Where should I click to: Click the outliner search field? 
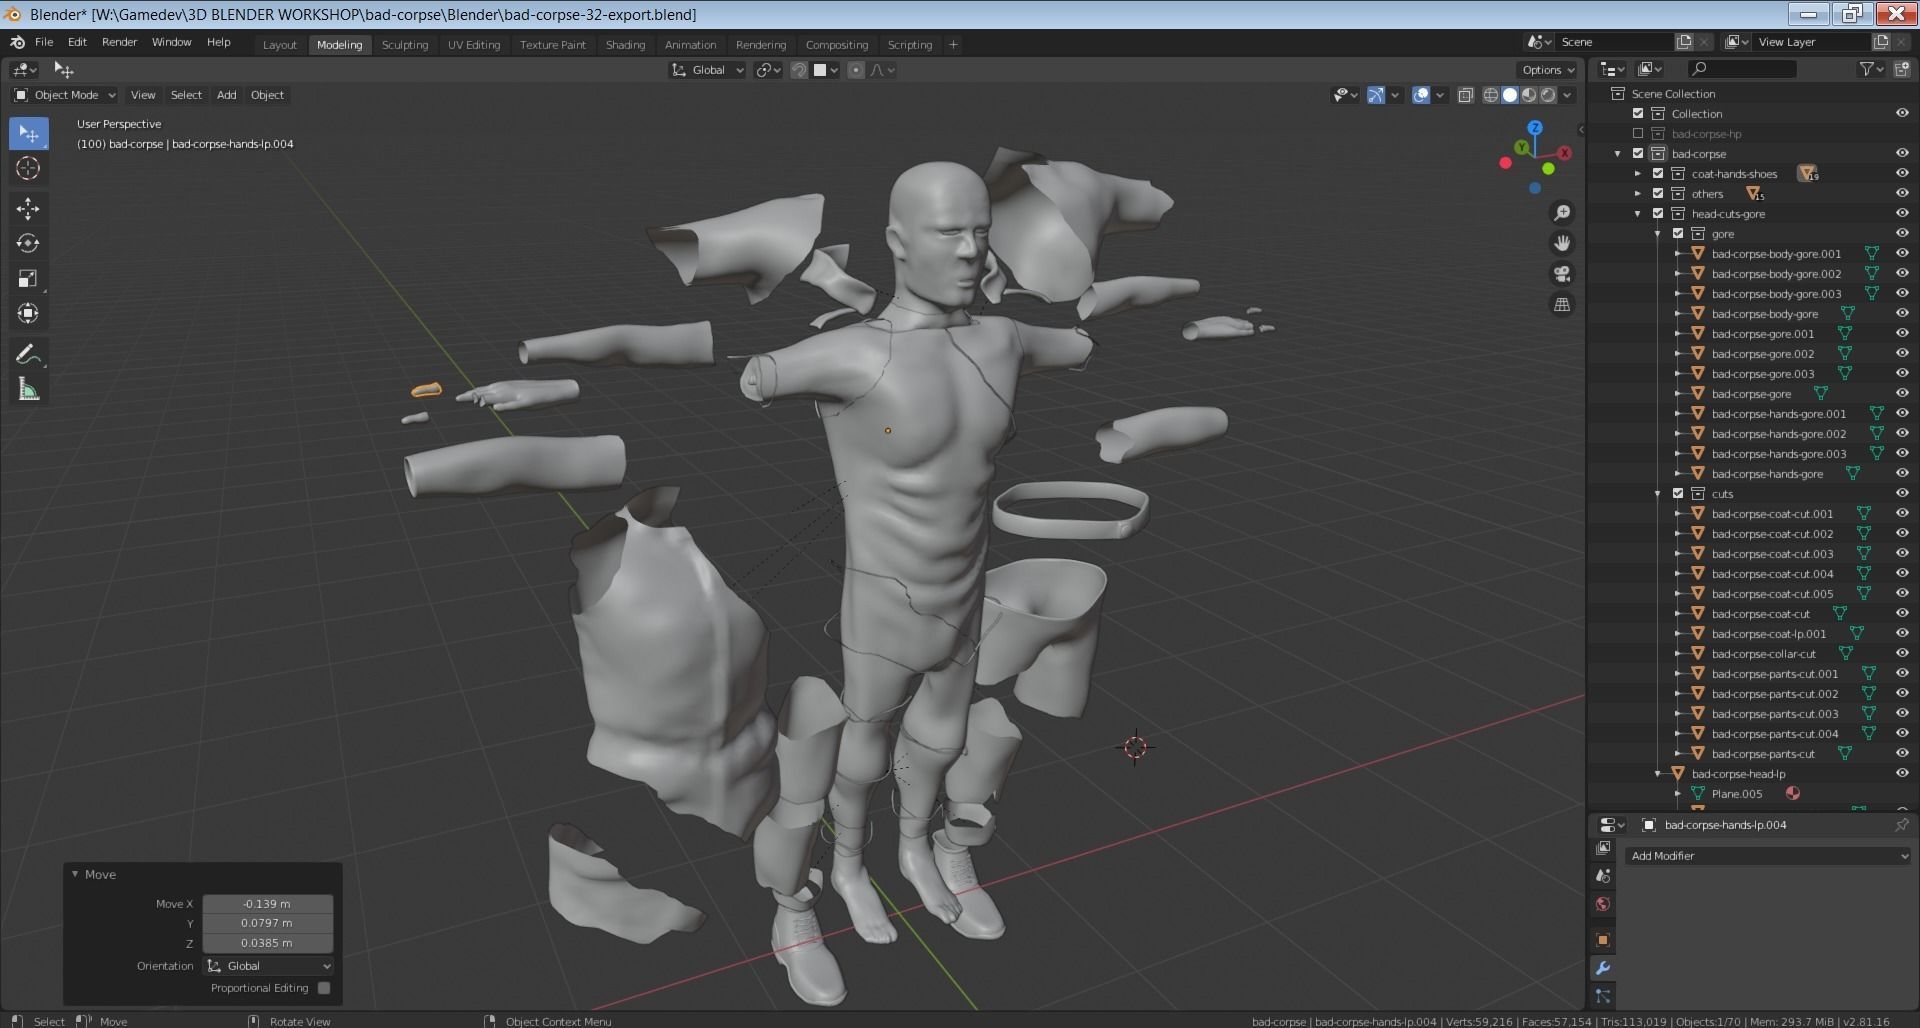1741,69
